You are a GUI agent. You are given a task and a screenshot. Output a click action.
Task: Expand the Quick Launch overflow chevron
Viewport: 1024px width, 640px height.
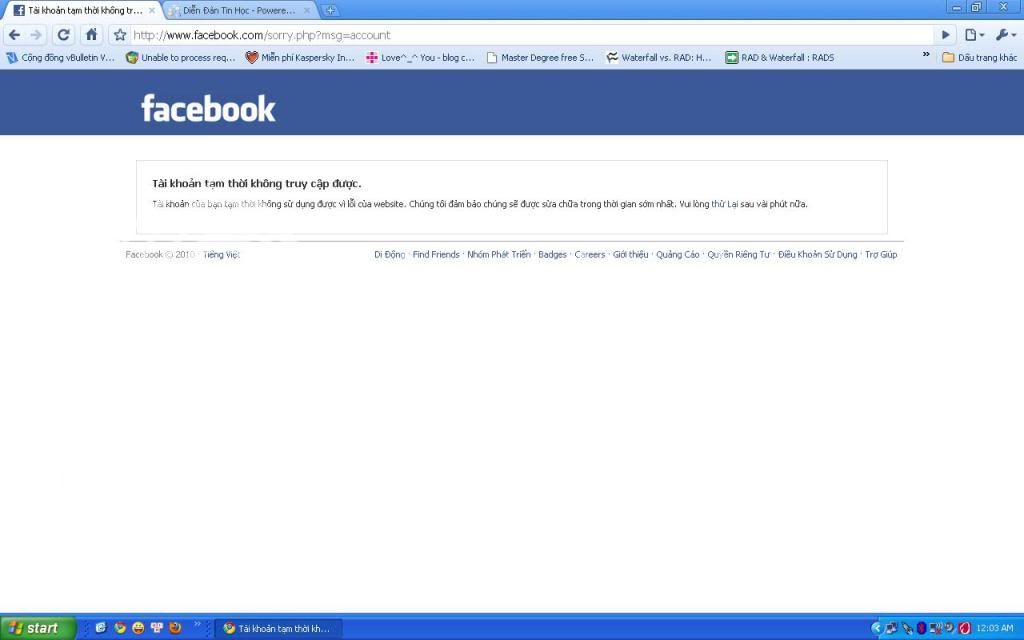click(x=197, y=624)
